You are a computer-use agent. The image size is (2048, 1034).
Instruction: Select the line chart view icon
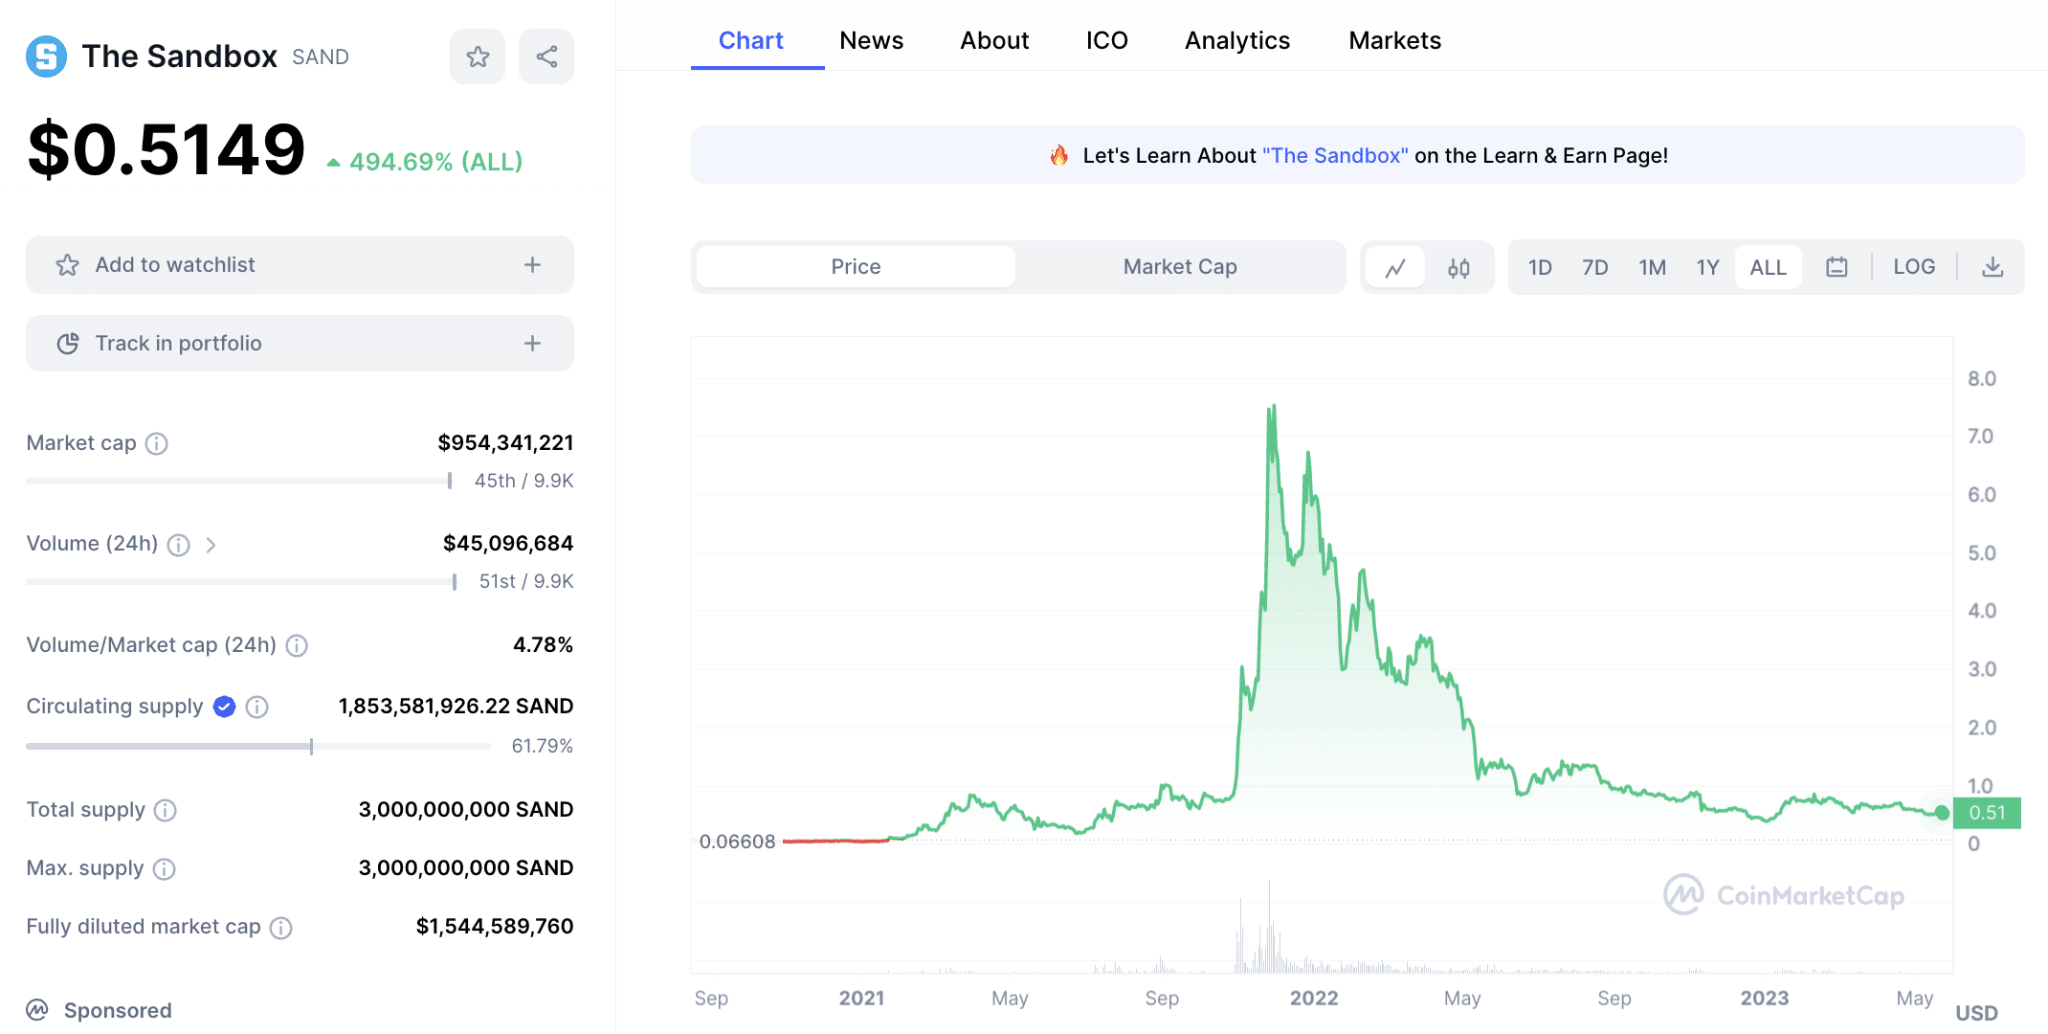point(1395,267)
